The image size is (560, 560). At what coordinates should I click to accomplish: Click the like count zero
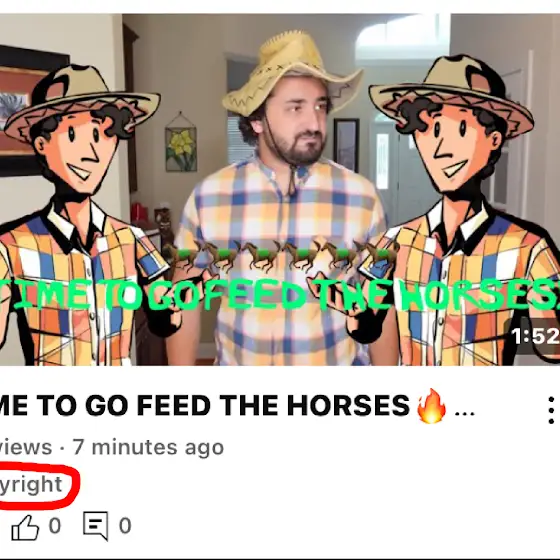(x=55, y=526)
